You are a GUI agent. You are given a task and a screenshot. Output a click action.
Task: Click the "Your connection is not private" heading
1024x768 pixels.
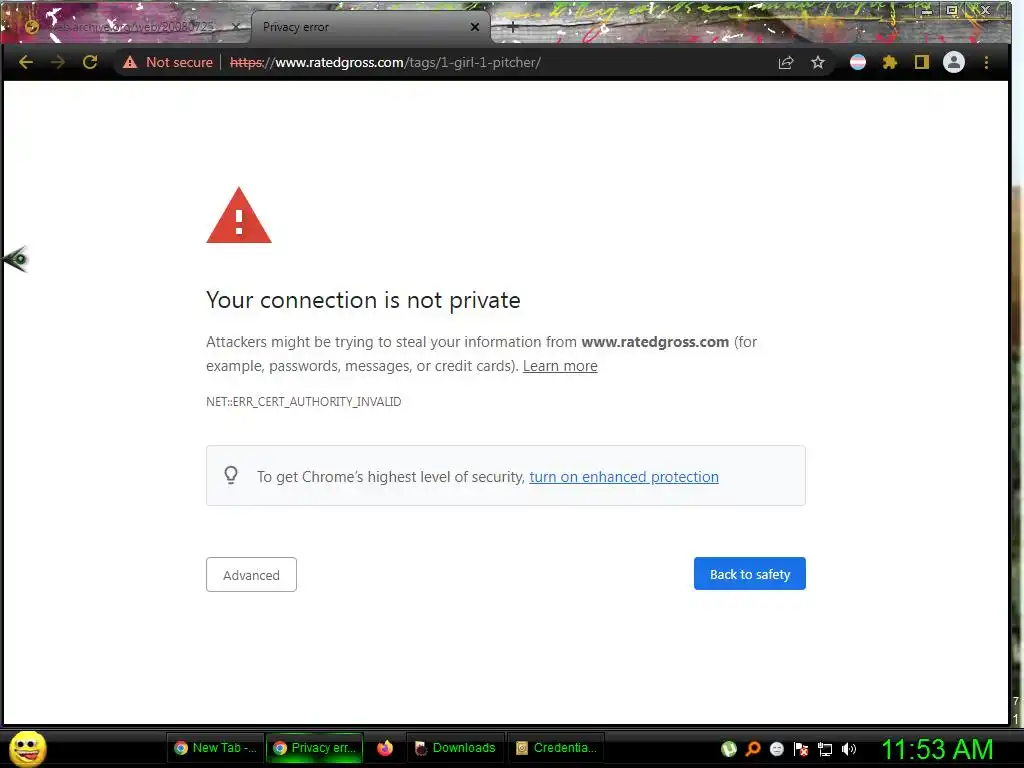363,300
